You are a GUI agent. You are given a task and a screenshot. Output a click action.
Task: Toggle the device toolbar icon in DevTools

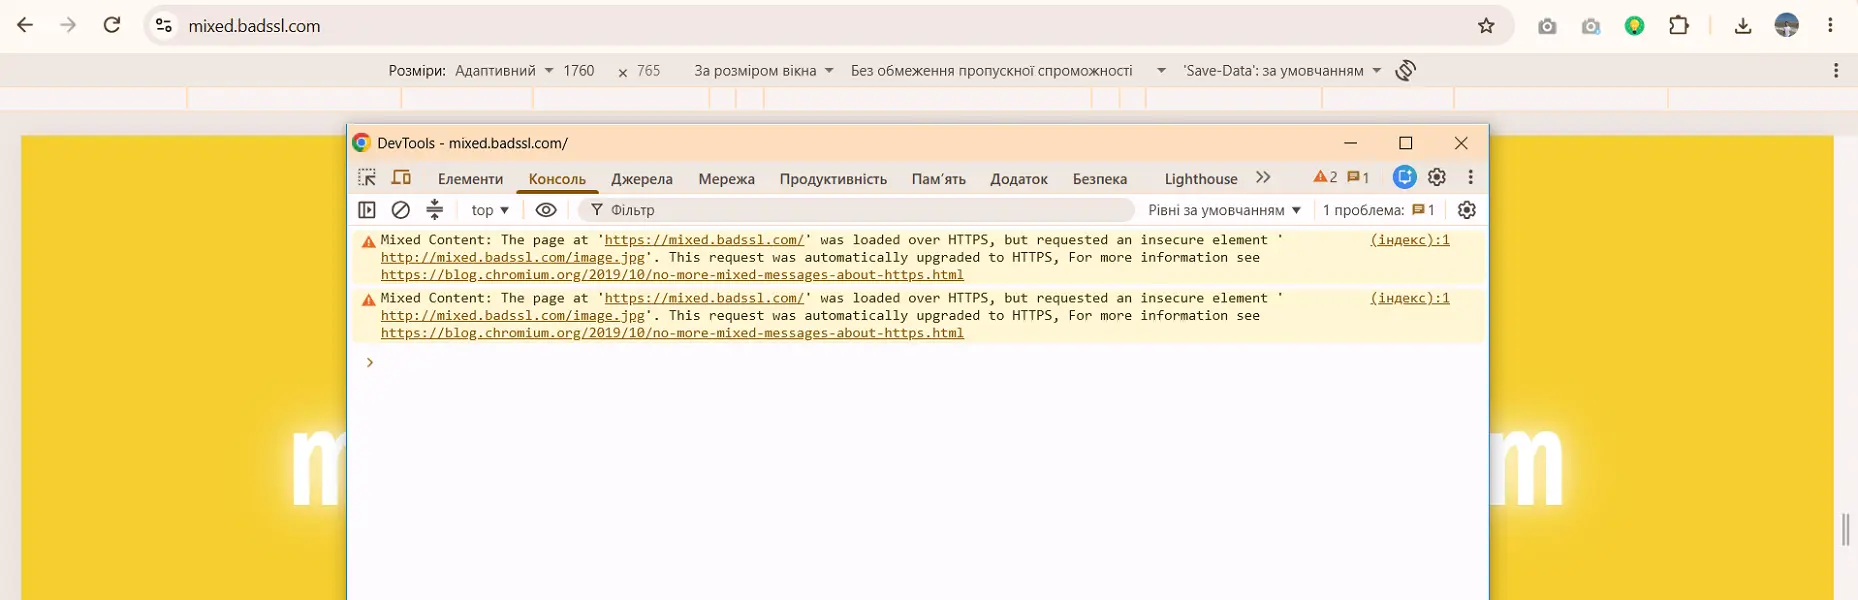pyautogui.click(x=401, y=178)
